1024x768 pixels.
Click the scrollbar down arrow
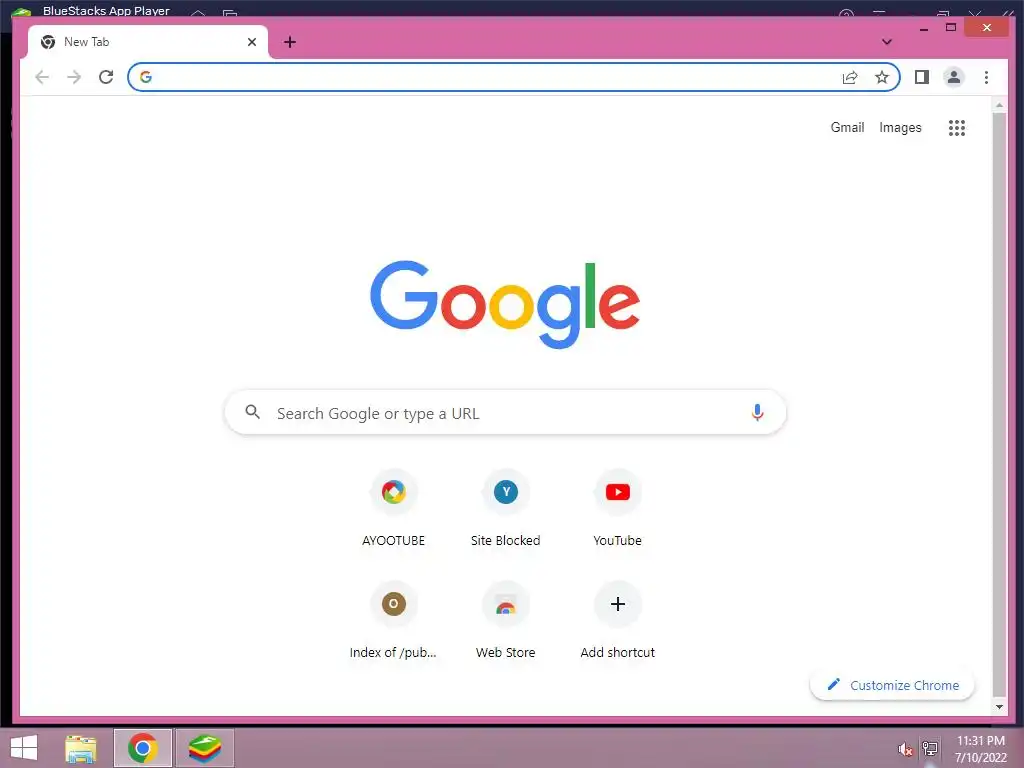pos(999,707)
